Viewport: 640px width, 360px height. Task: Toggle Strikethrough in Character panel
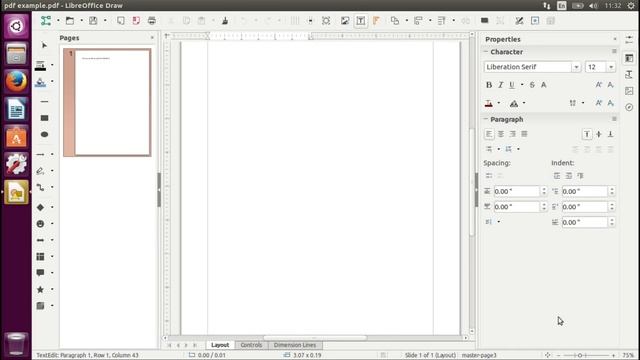pos(532,85)
